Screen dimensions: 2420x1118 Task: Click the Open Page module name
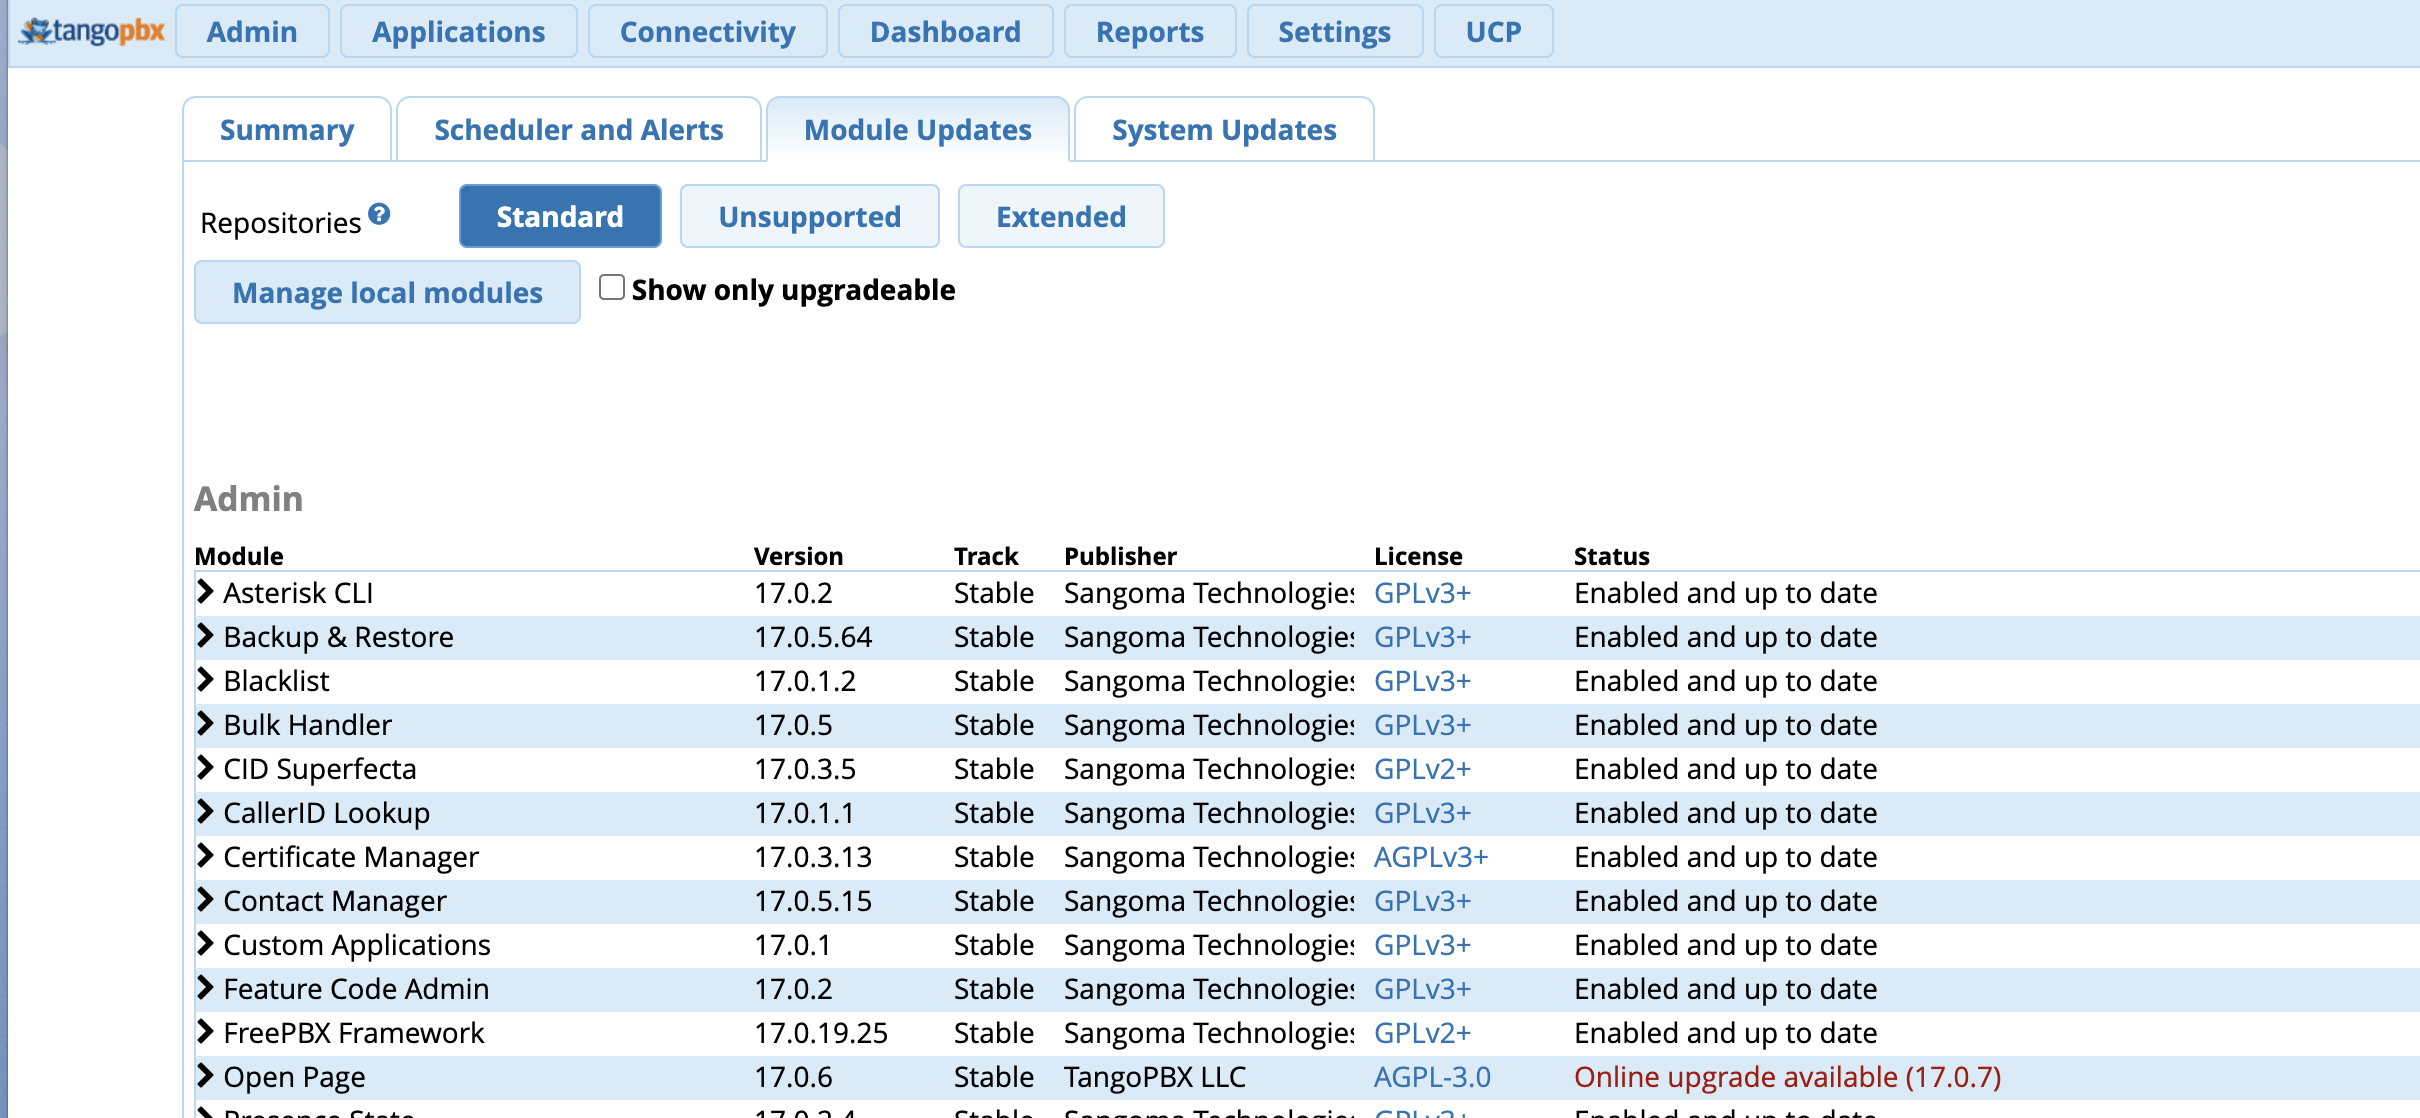(x=294, y=1077)
